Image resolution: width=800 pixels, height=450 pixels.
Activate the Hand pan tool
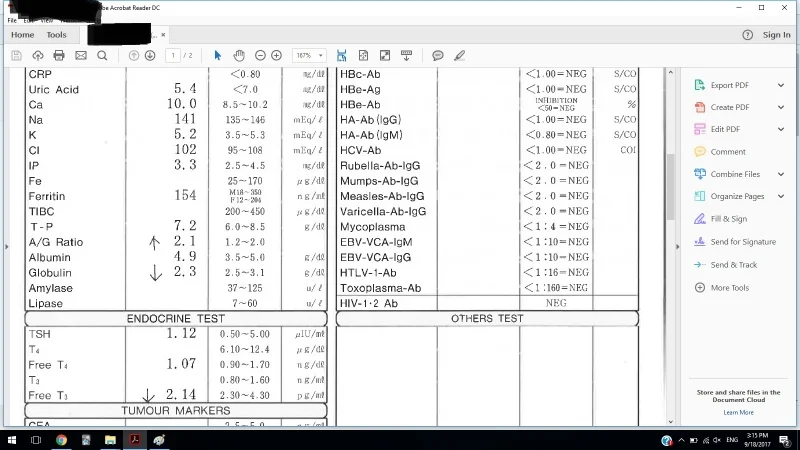click(239, 56)
